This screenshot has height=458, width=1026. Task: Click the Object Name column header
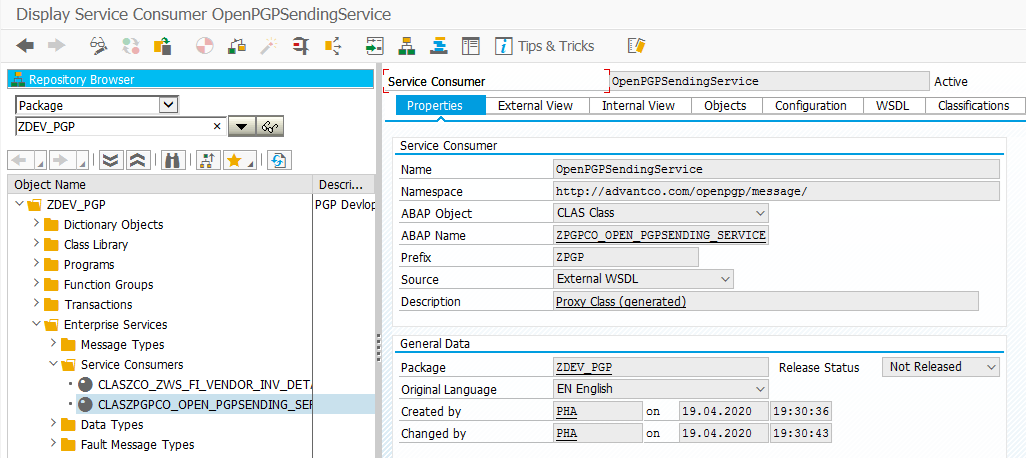click(x=160, y=185)
